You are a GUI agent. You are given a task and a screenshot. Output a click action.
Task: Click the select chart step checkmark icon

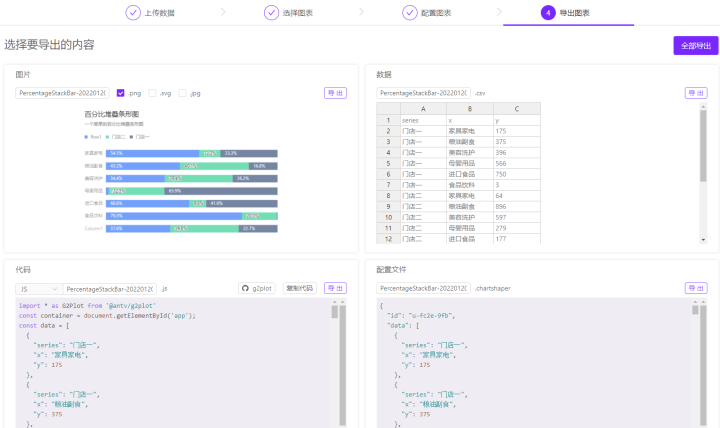tap(271, 12)
